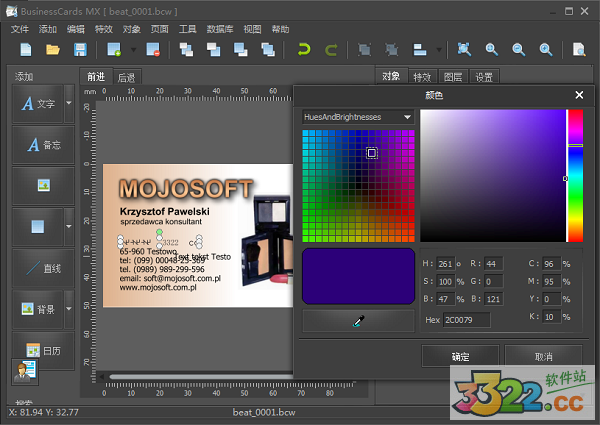Open the 添加 menu
This screenshot has width=600, height=425.
(47, 29)
